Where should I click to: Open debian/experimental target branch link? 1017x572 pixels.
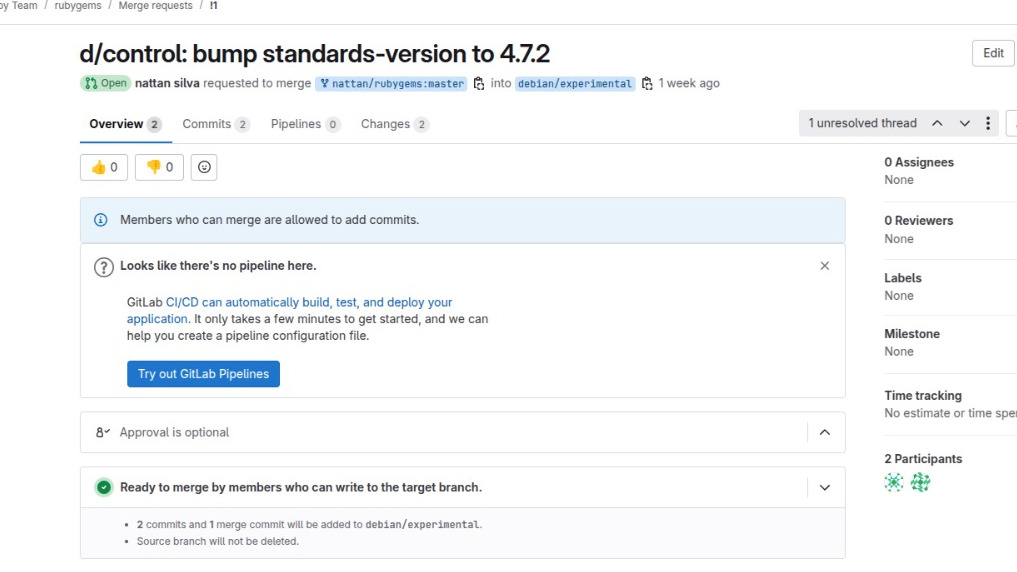pyautogui.click(x=575, y=84)
